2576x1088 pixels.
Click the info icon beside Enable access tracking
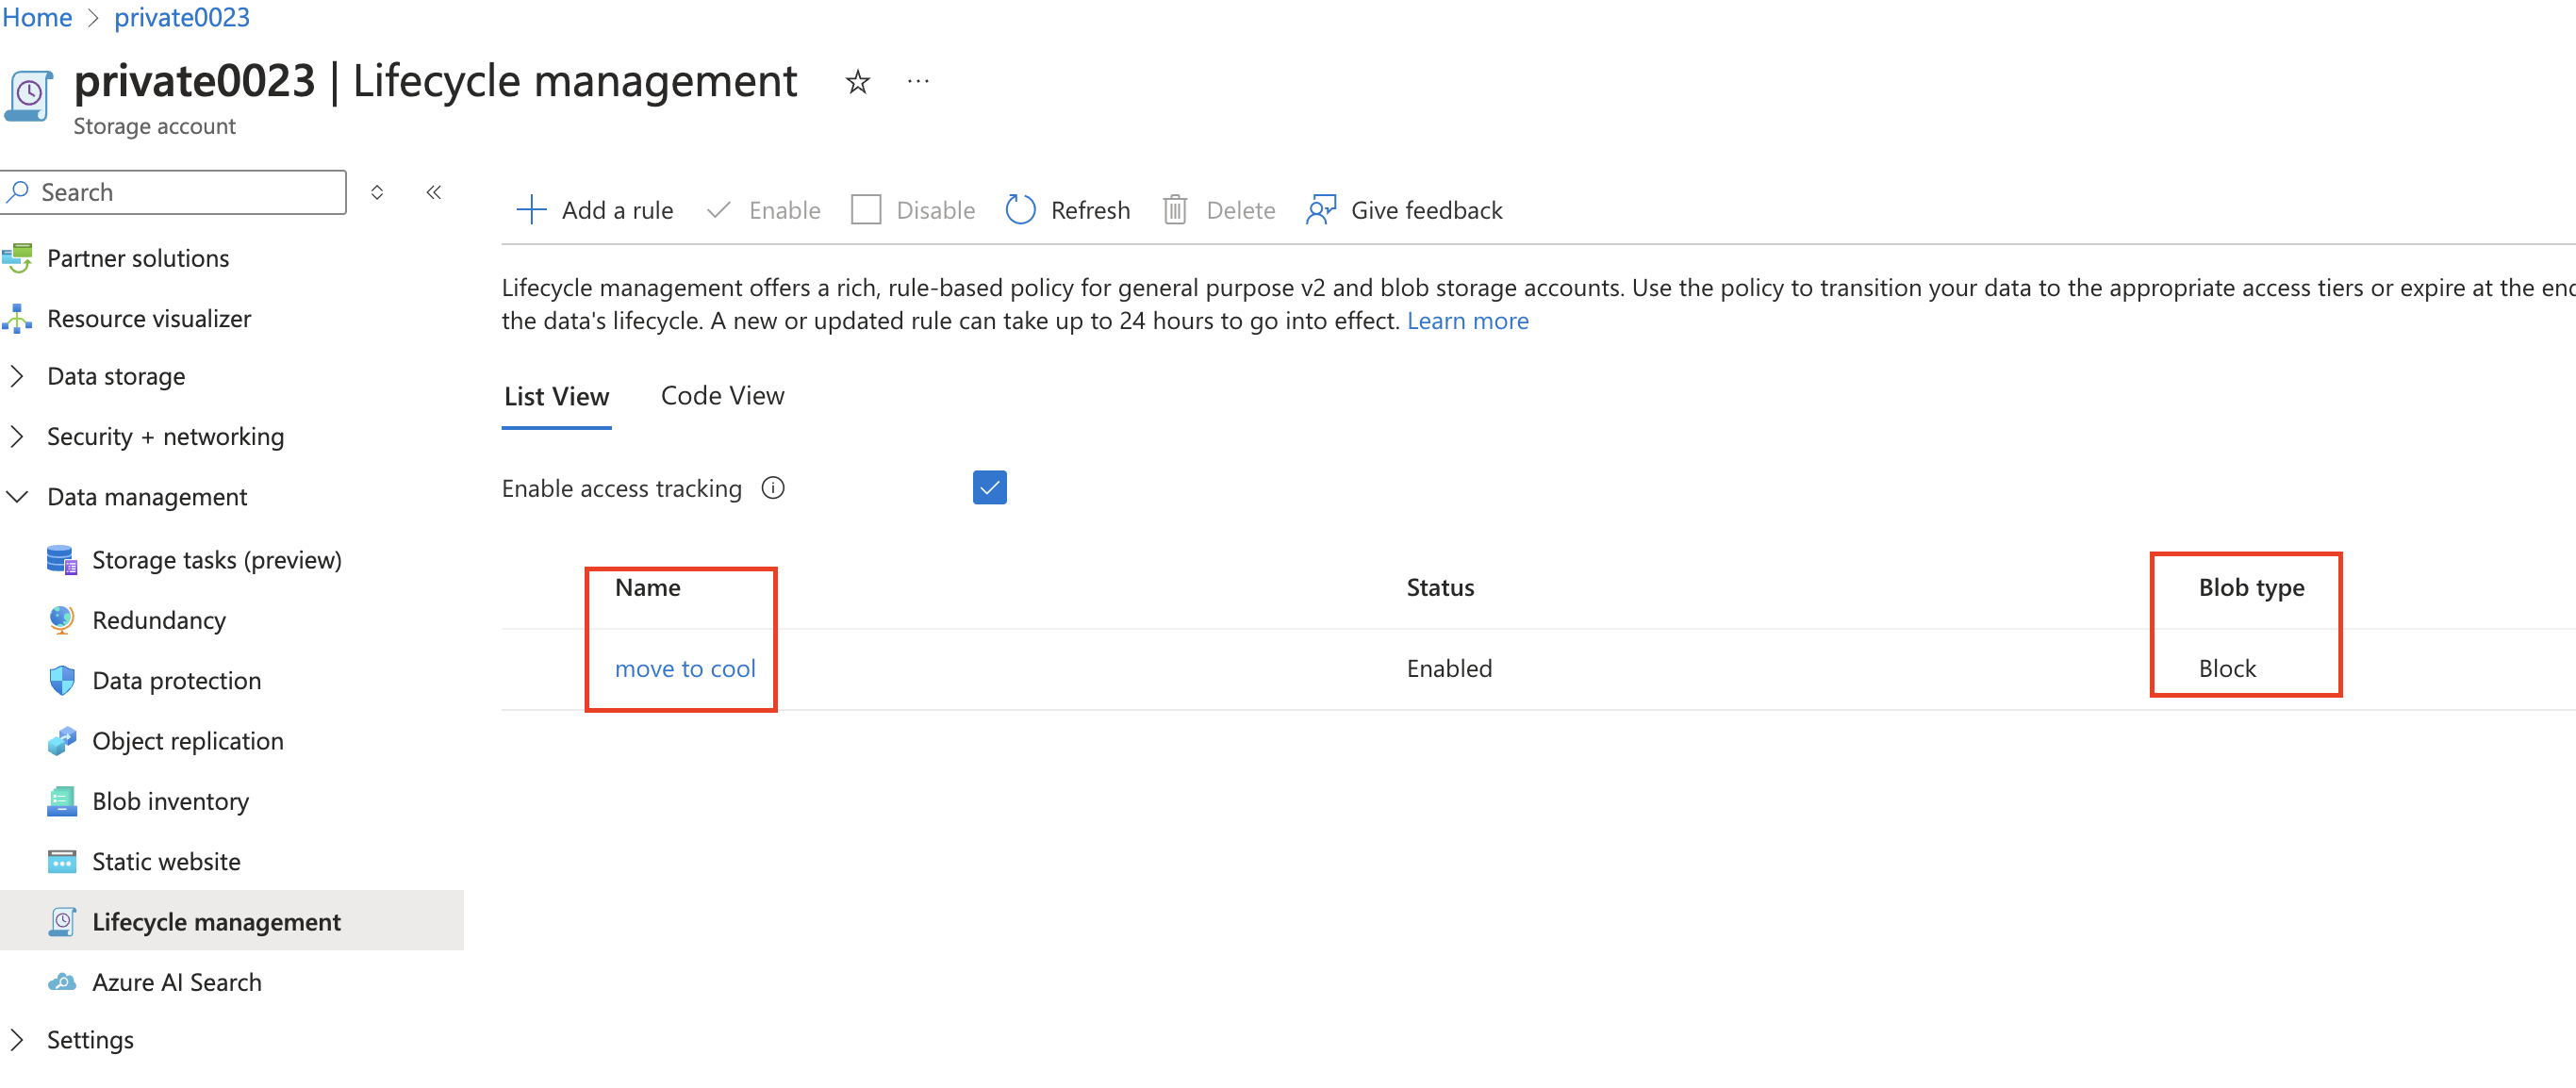coord(773,488)
